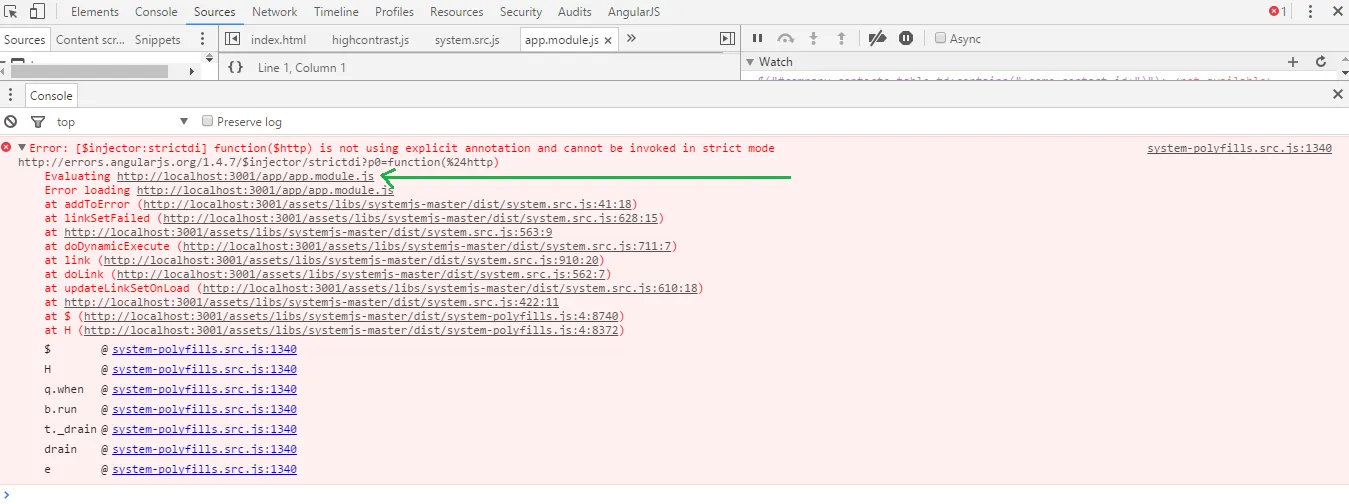The image size is (1349, 504).
Task: Open the AngularJS panel tab
Action: (x=634, y=12)
